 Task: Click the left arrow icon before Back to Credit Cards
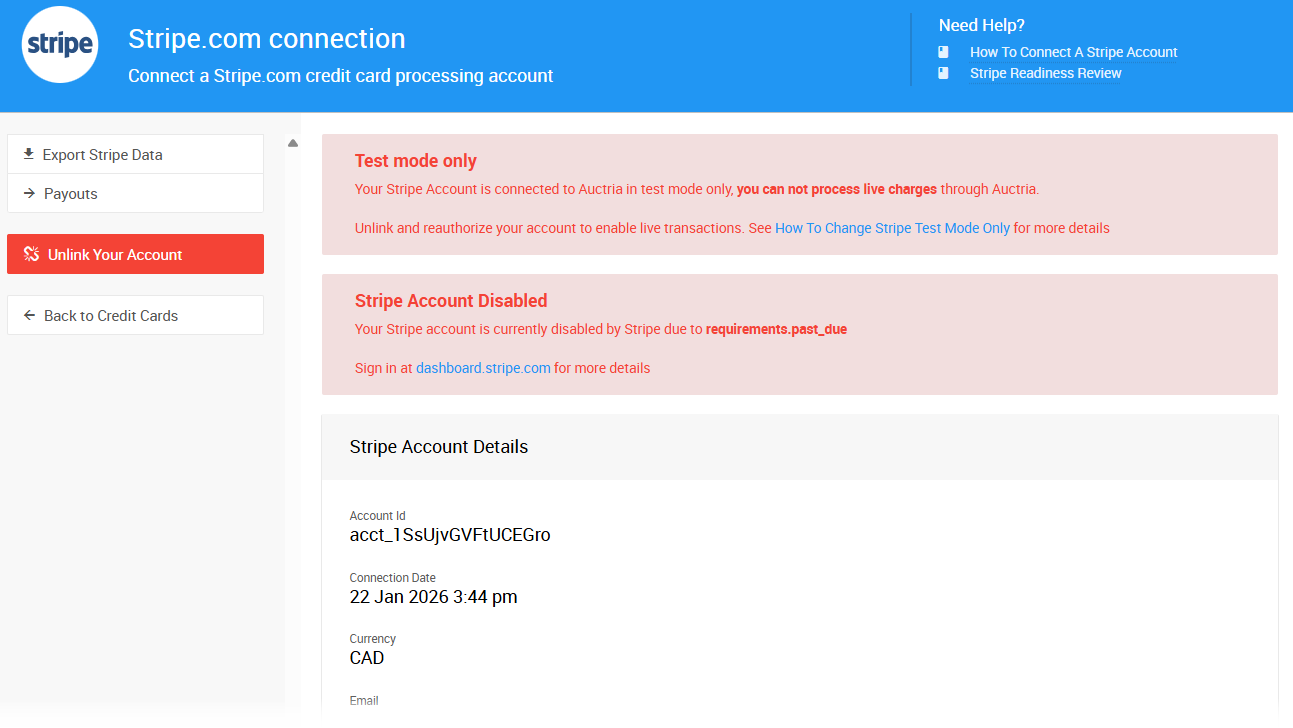point(29,315)
